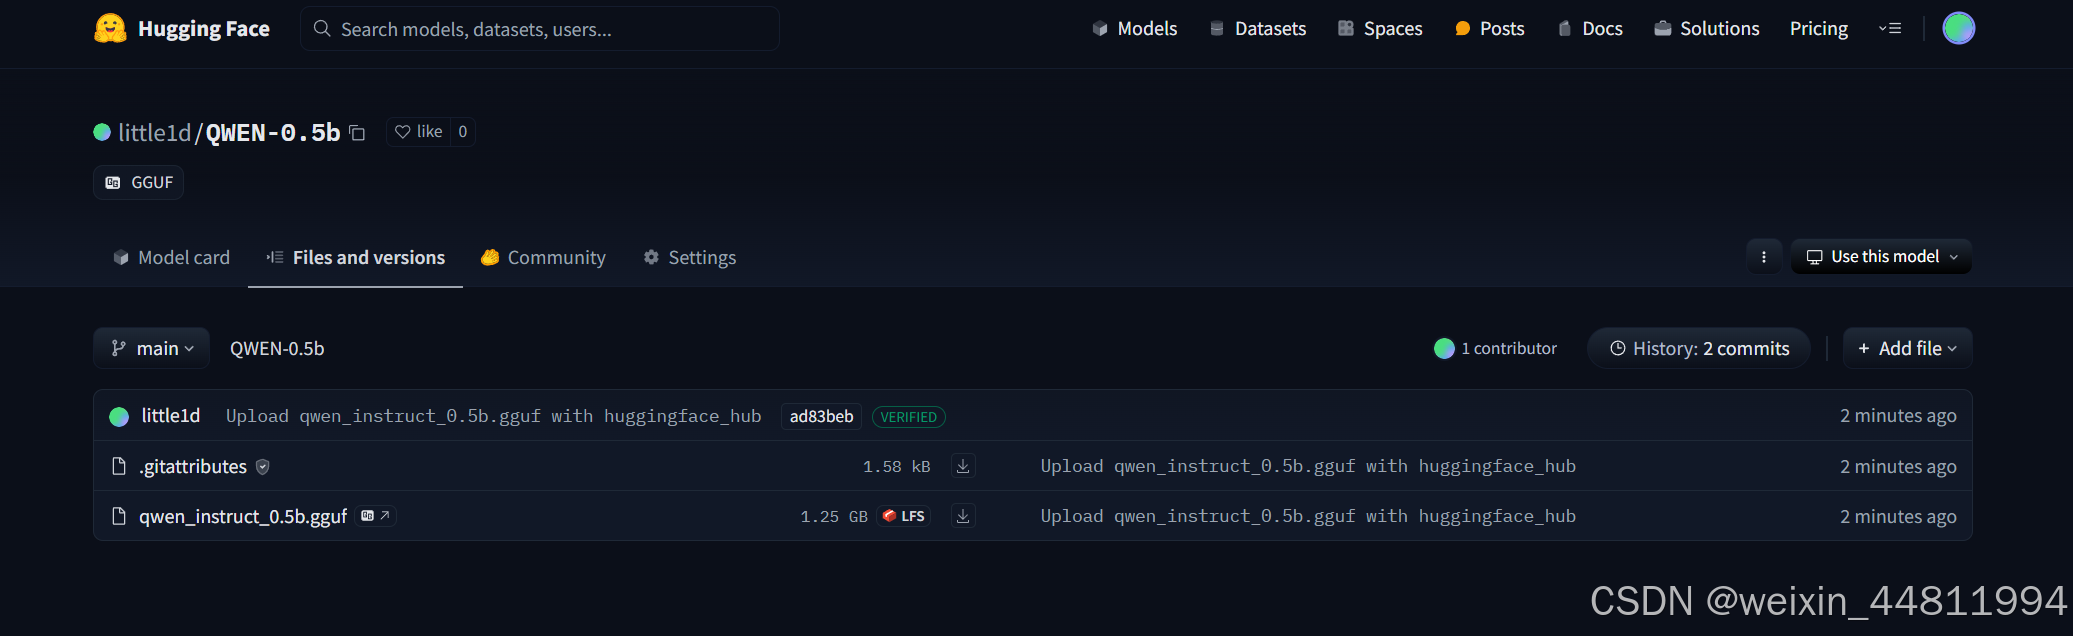
Task: Open the Community tab
Action: coord(543,257)
